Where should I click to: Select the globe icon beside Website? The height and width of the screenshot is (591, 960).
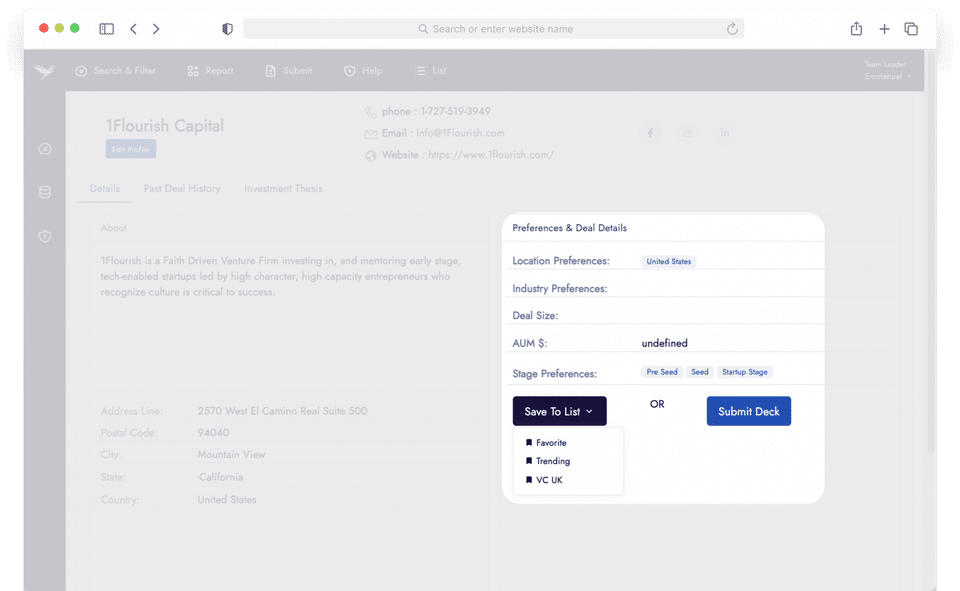(370, 156)
